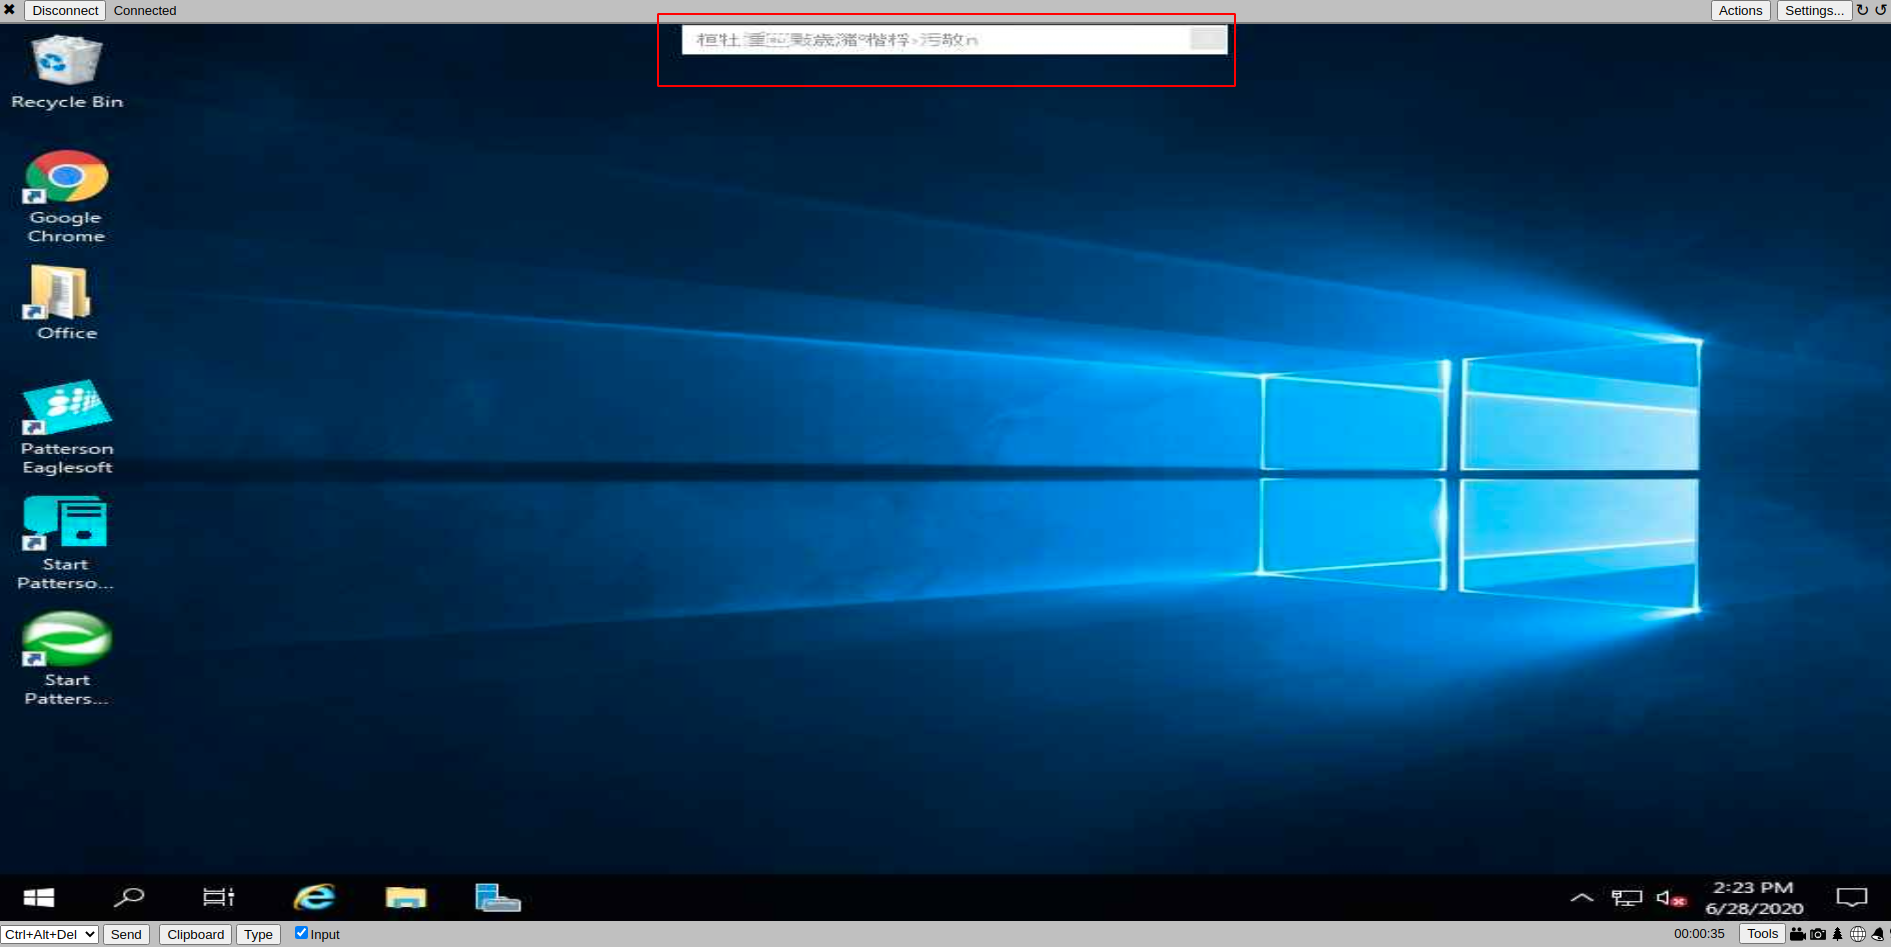Open the clock showing 2:23 PM
This screenshot has height=947, width=1891.
[1754, 898]
